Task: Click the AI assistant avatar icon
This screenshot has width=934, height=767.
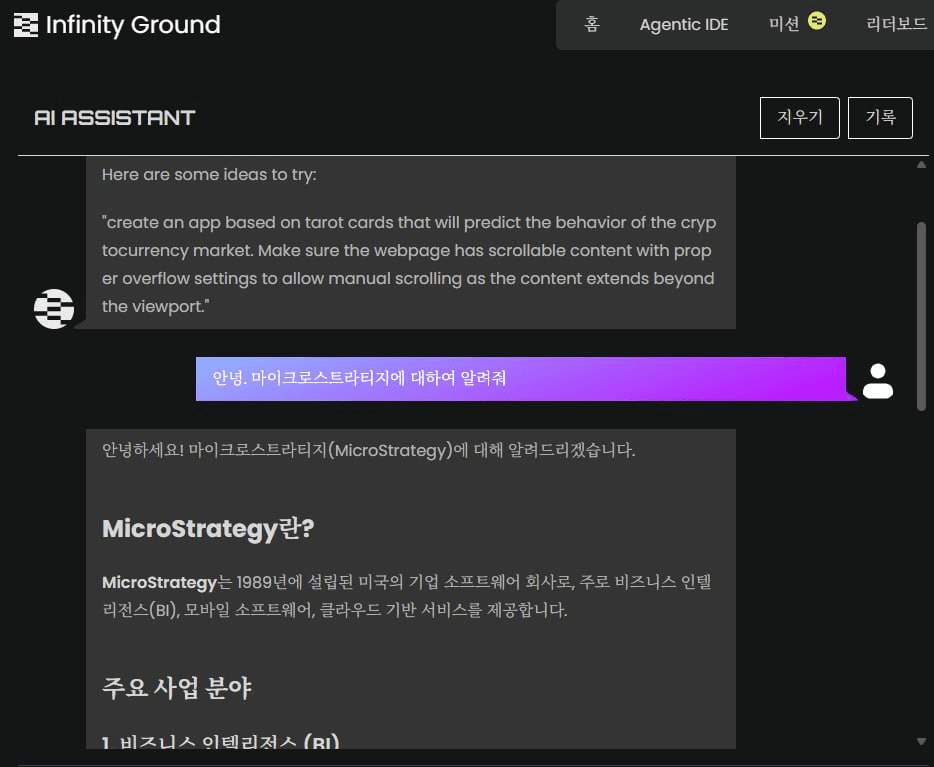Action: tap(54, 308)
